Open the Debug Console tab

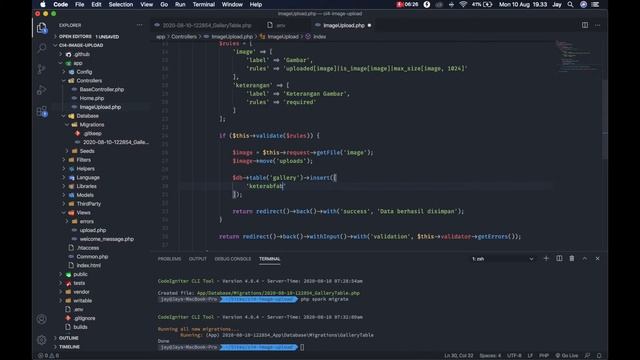click(x=233, y=259)
